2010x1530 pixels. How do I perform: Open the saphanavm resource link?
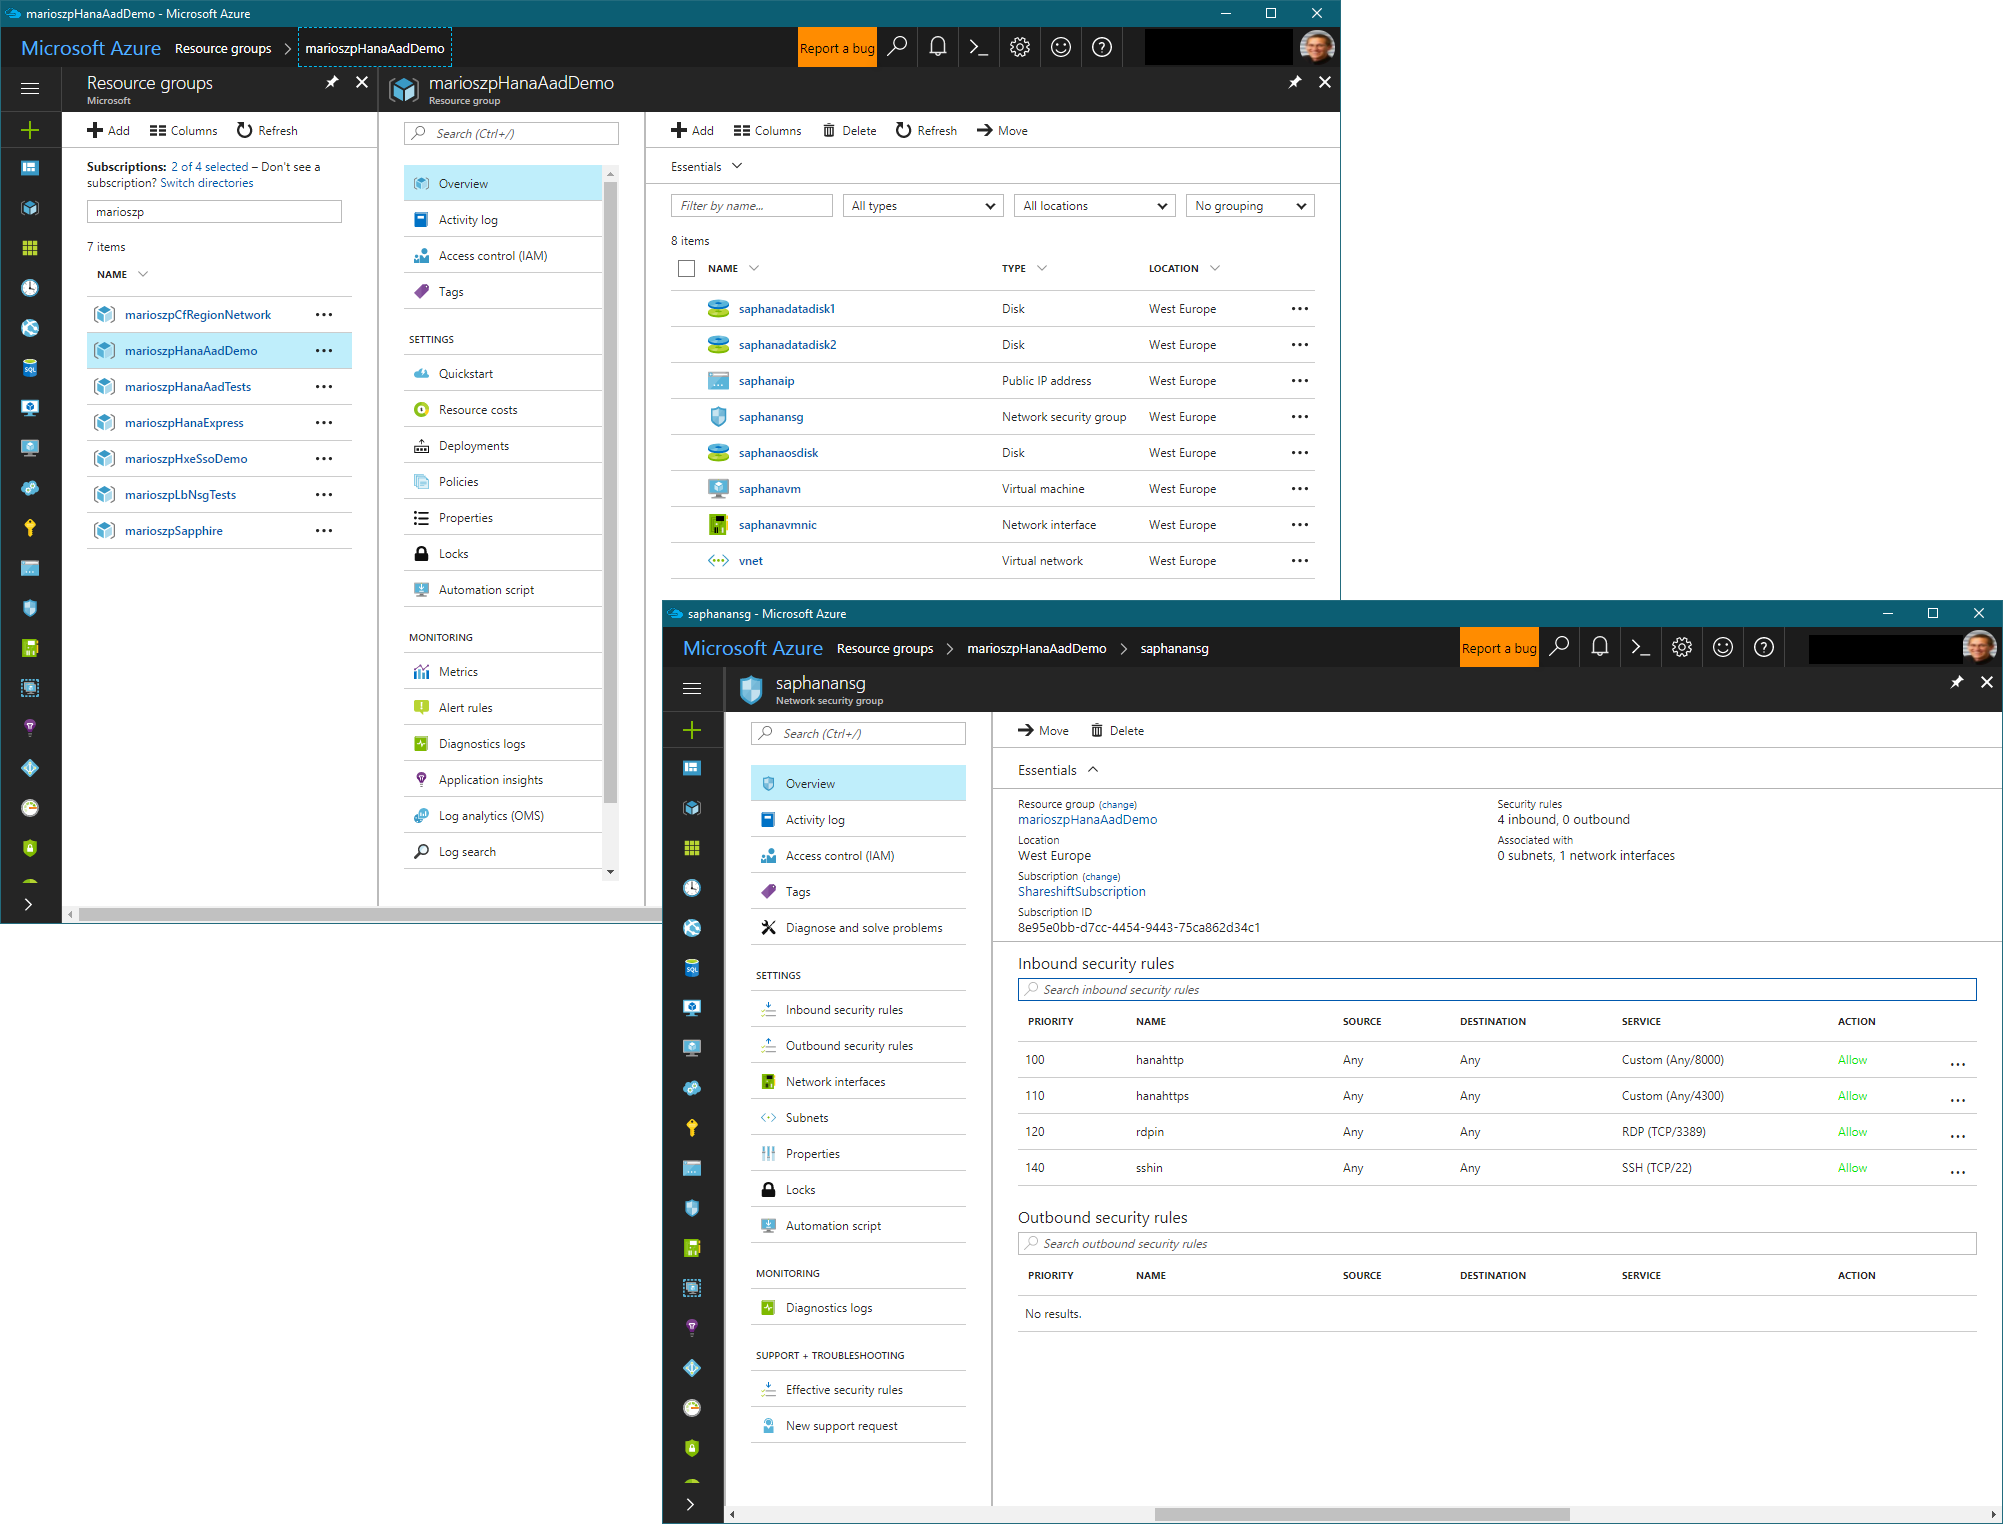tap(769, 489)
